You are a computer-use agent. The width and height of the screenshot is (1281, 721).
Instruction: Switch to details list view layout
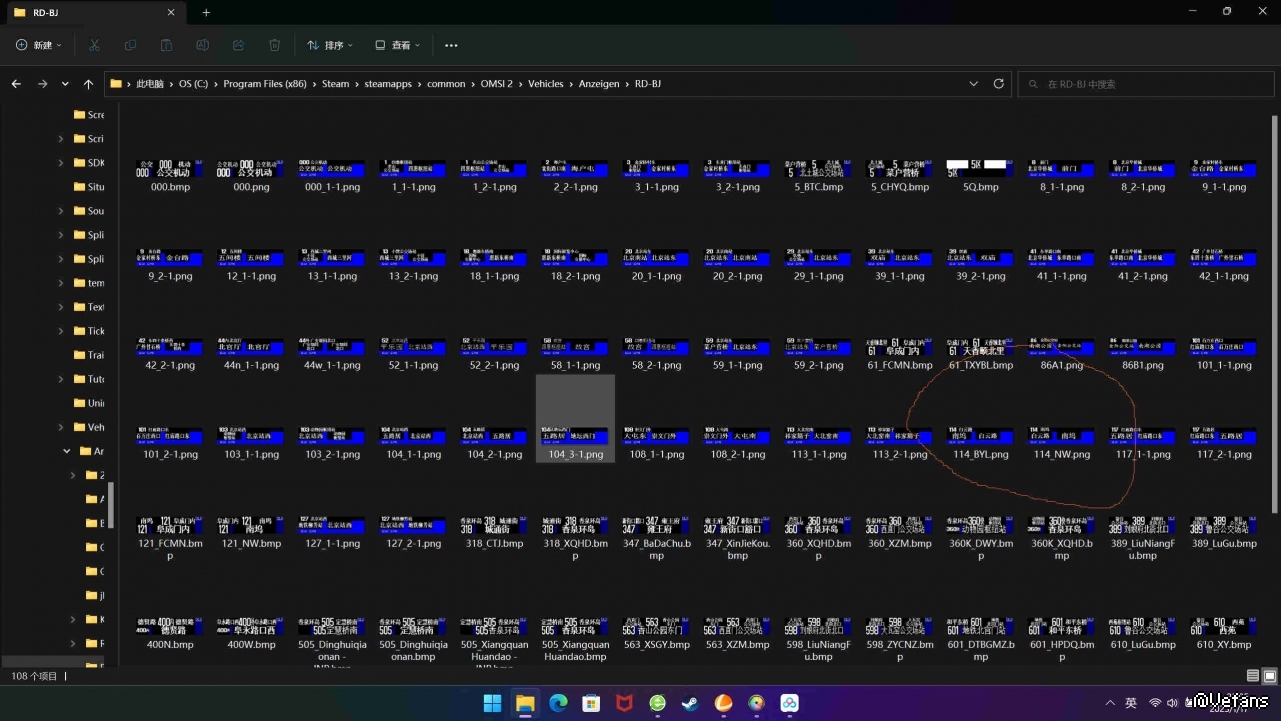click(1252, 676)
